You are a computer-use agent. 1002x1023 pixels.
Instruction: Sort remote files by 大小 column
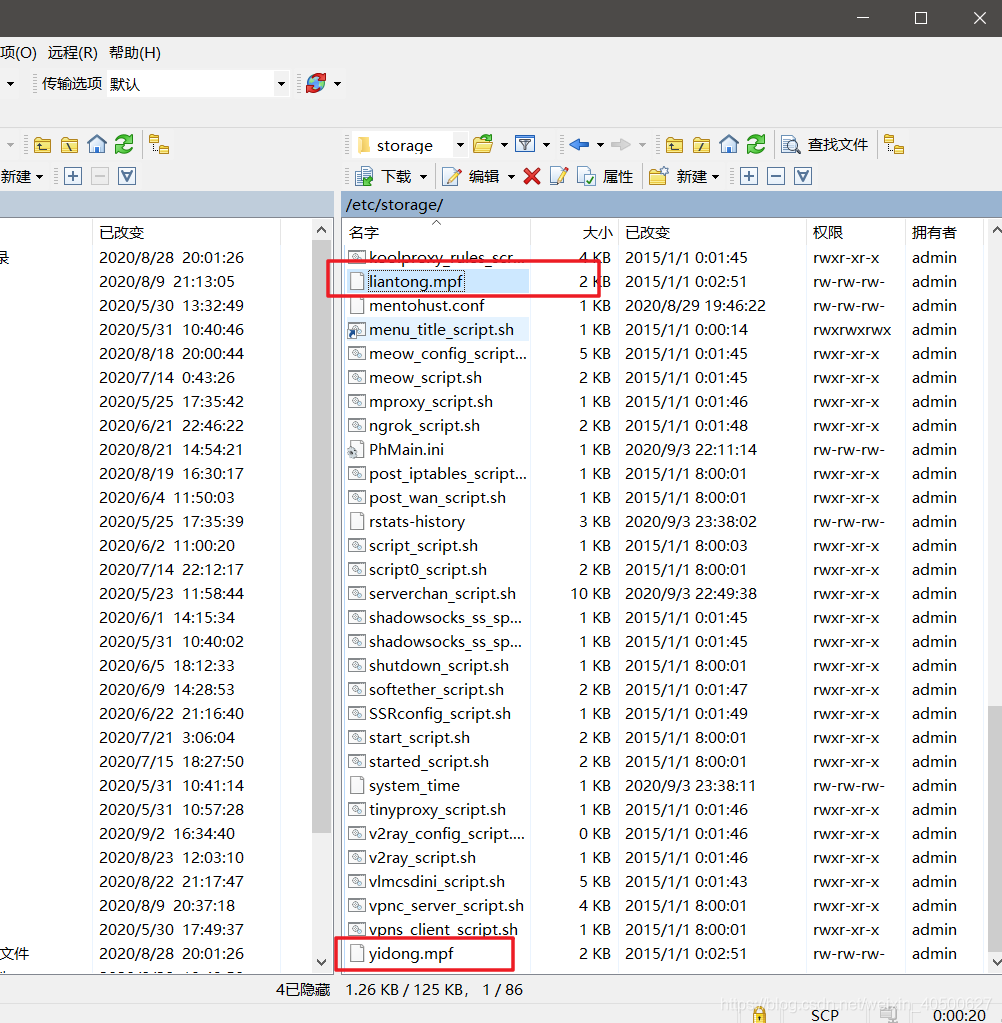click(574, 232)
